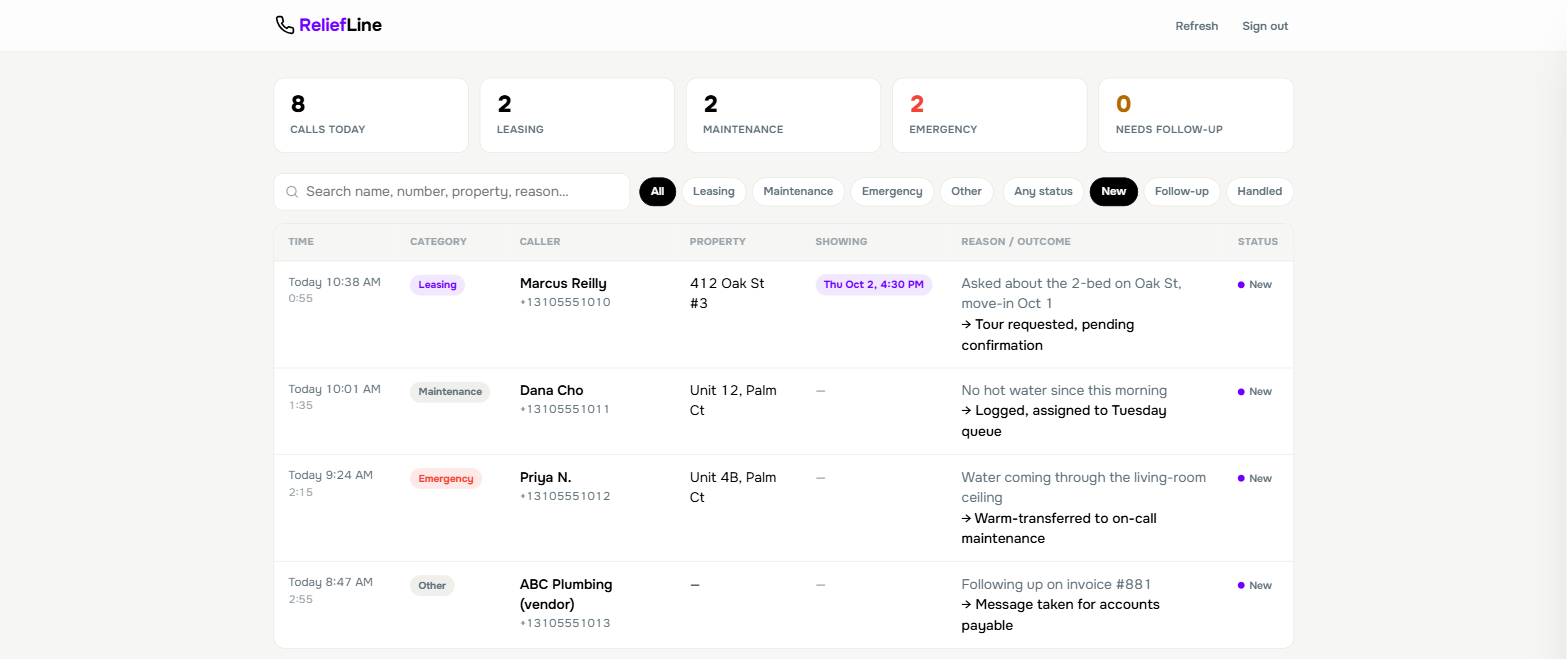
Task: Focus the search name, number, property field
Action: click(x=452, y=192)
